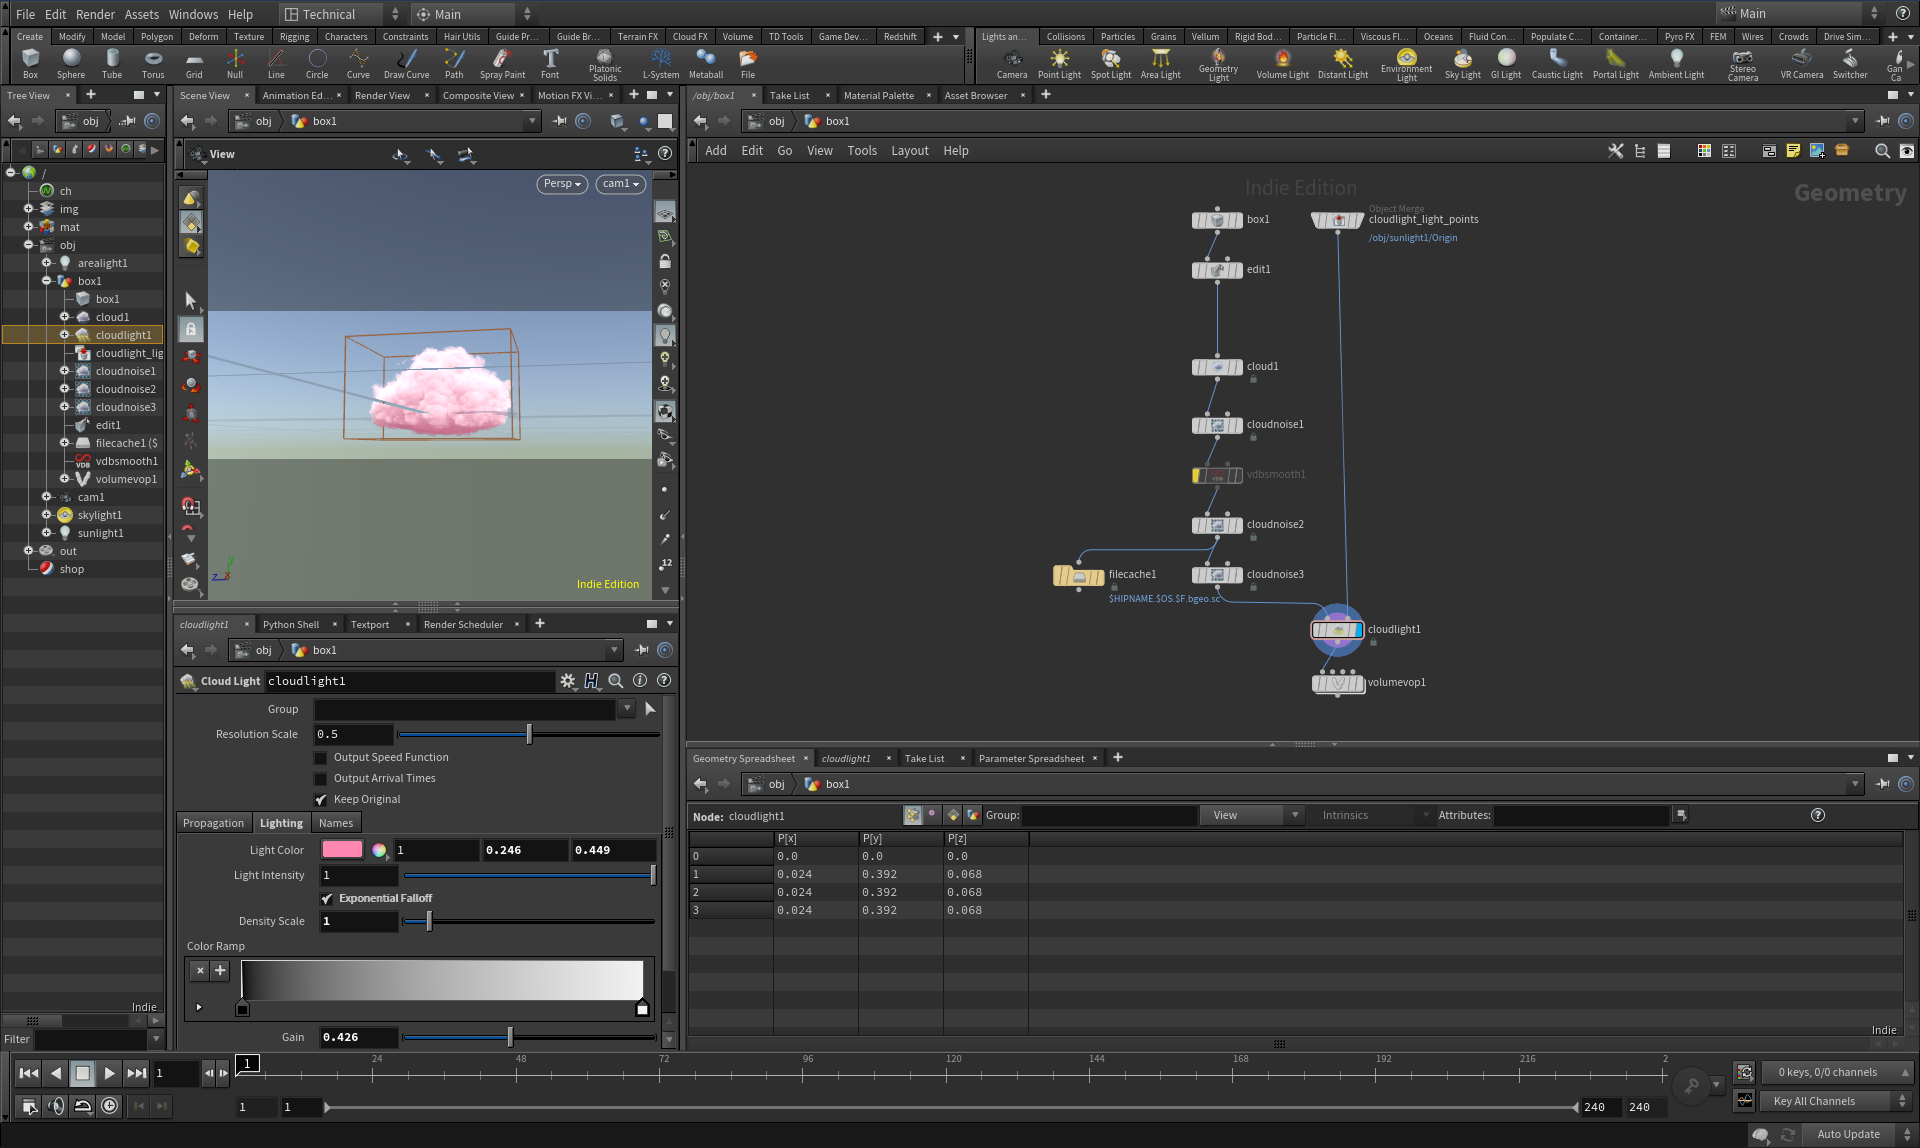Toggle the points attribute class in spreadsheet
Image resolution: width=1920 pixels, height=1148 pixels.
[912, 815]
